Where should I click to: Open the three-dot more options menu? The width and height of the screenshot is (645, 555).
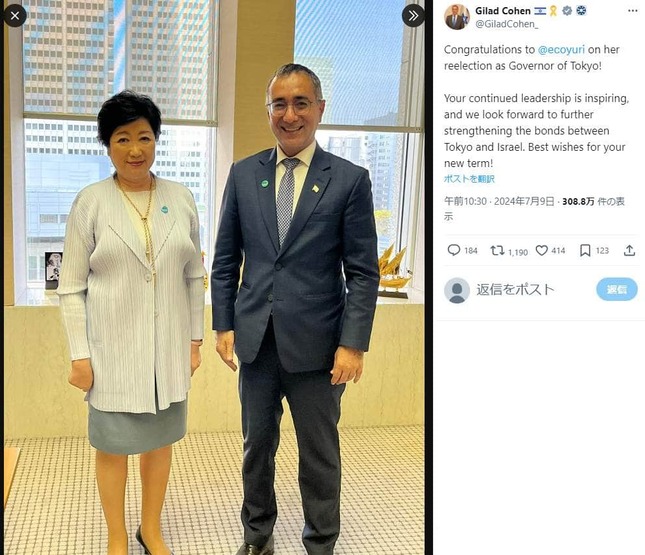tap(633, 11)
